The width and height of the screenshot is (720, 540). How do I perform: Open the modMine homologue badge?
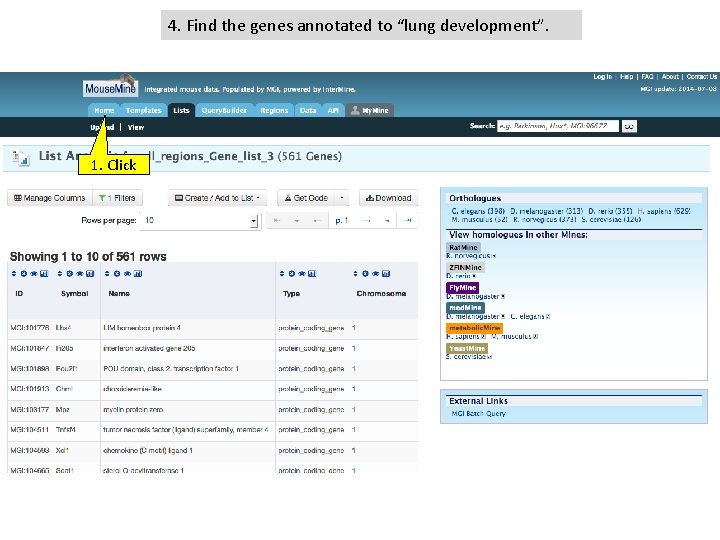coord(465,308)
